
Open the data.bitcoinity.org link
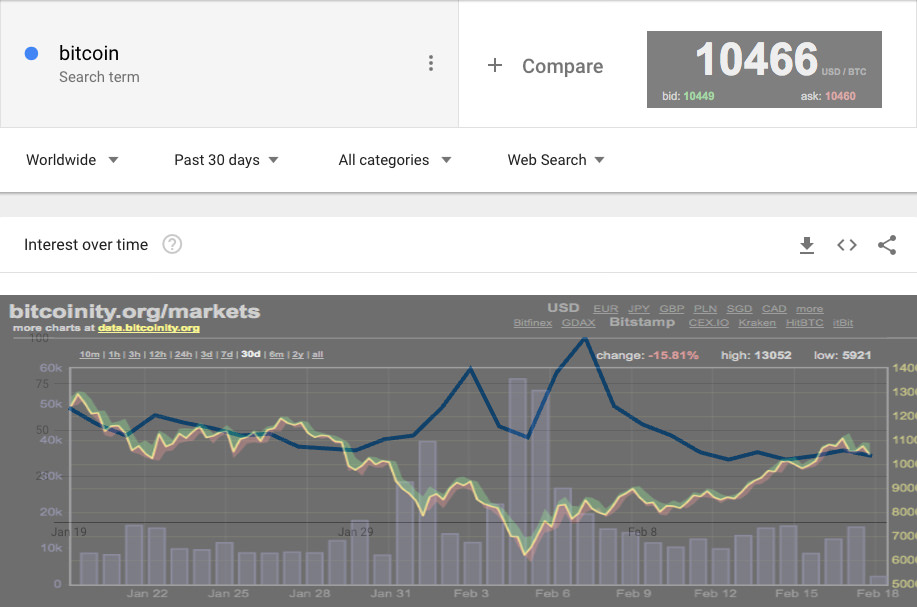[149, 328]
